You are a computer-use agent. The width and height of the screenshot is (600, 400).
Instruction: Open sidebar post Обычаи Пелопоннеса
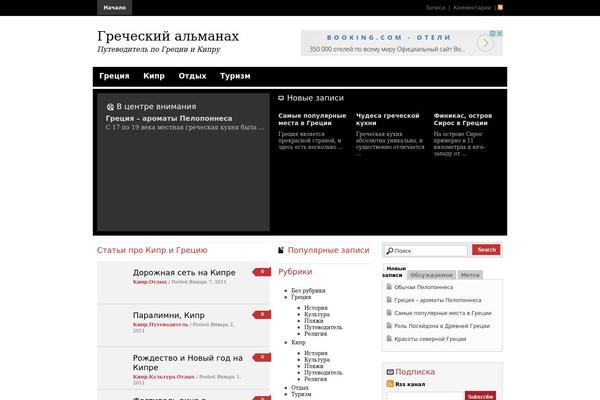tap(424, 287)
